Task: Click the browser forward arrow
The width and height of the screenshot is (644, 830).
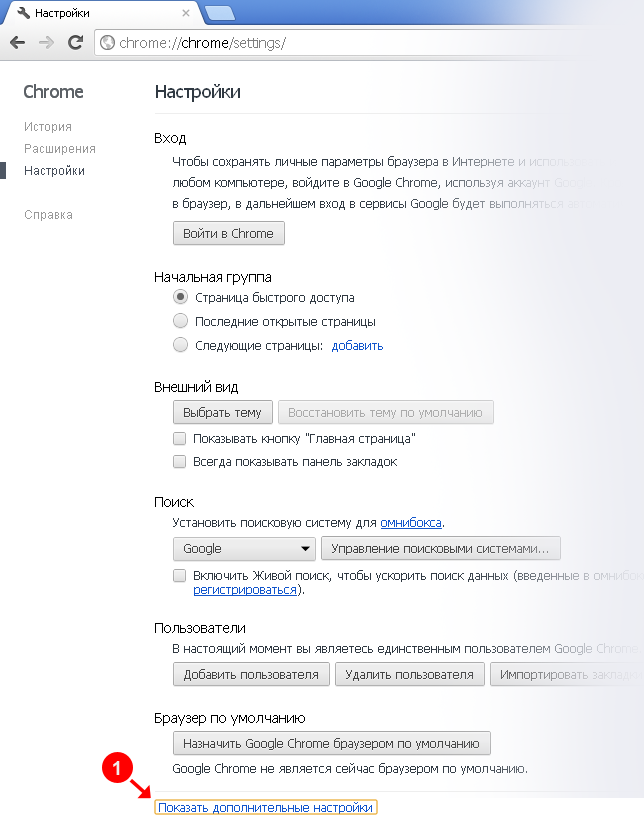Action: (47, 42)
